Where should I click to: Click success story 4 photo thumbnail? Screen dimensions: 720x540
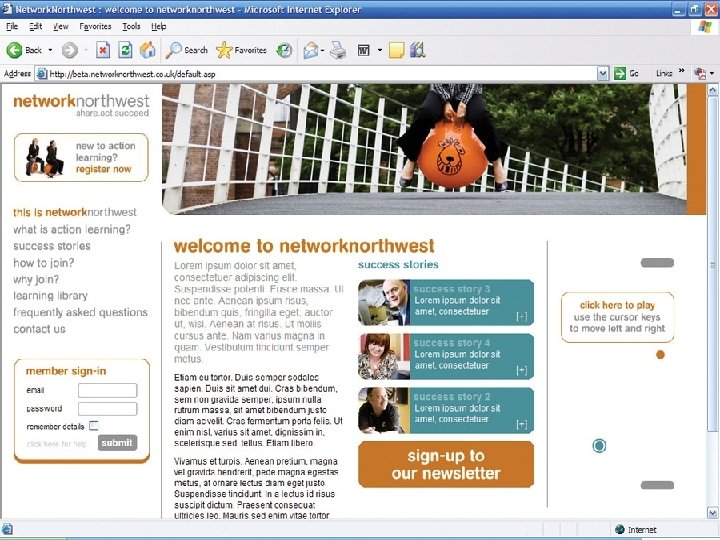pos(384,357)
